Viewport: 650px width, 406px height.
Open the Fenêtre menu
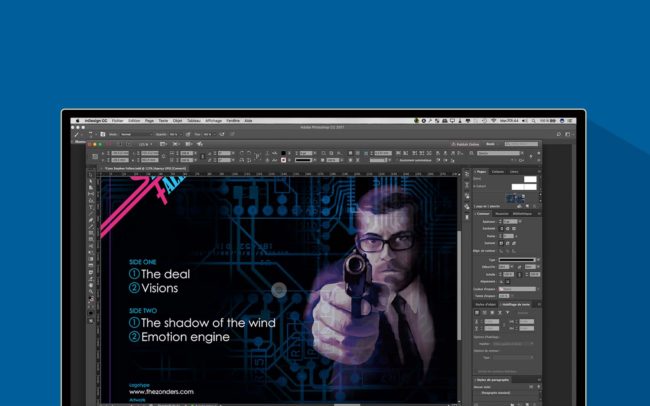click(233, 121)
